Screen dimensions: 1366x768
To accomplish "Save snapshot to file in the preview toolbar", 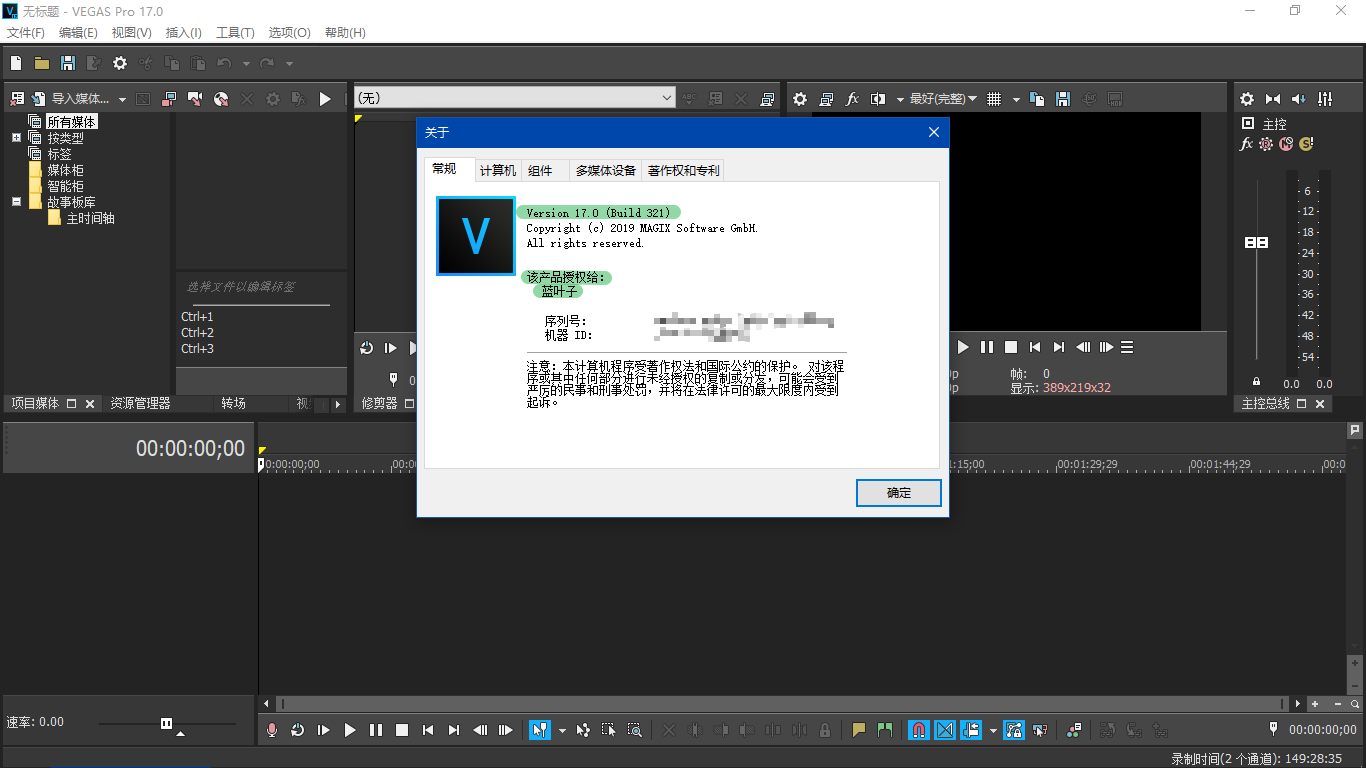I will tap(1063, 99).
